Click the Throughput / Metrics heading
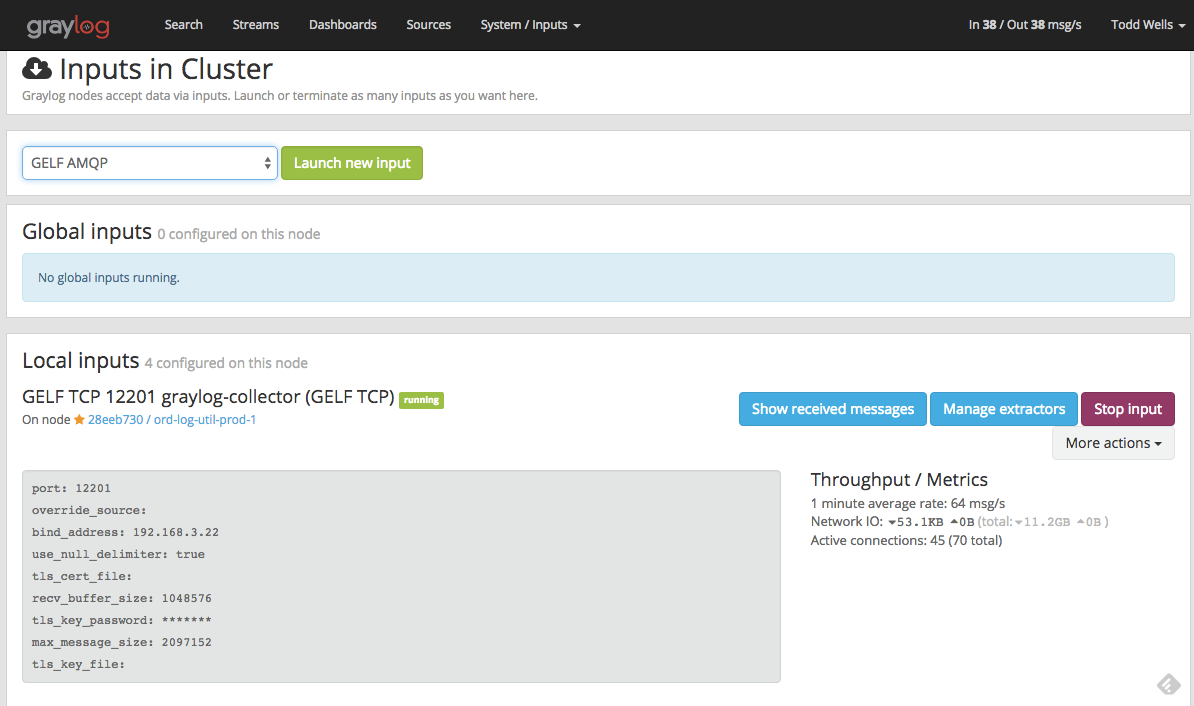The height and width of the screenshot is (706, 1194). pyautogui.click(x=899, y=480)
